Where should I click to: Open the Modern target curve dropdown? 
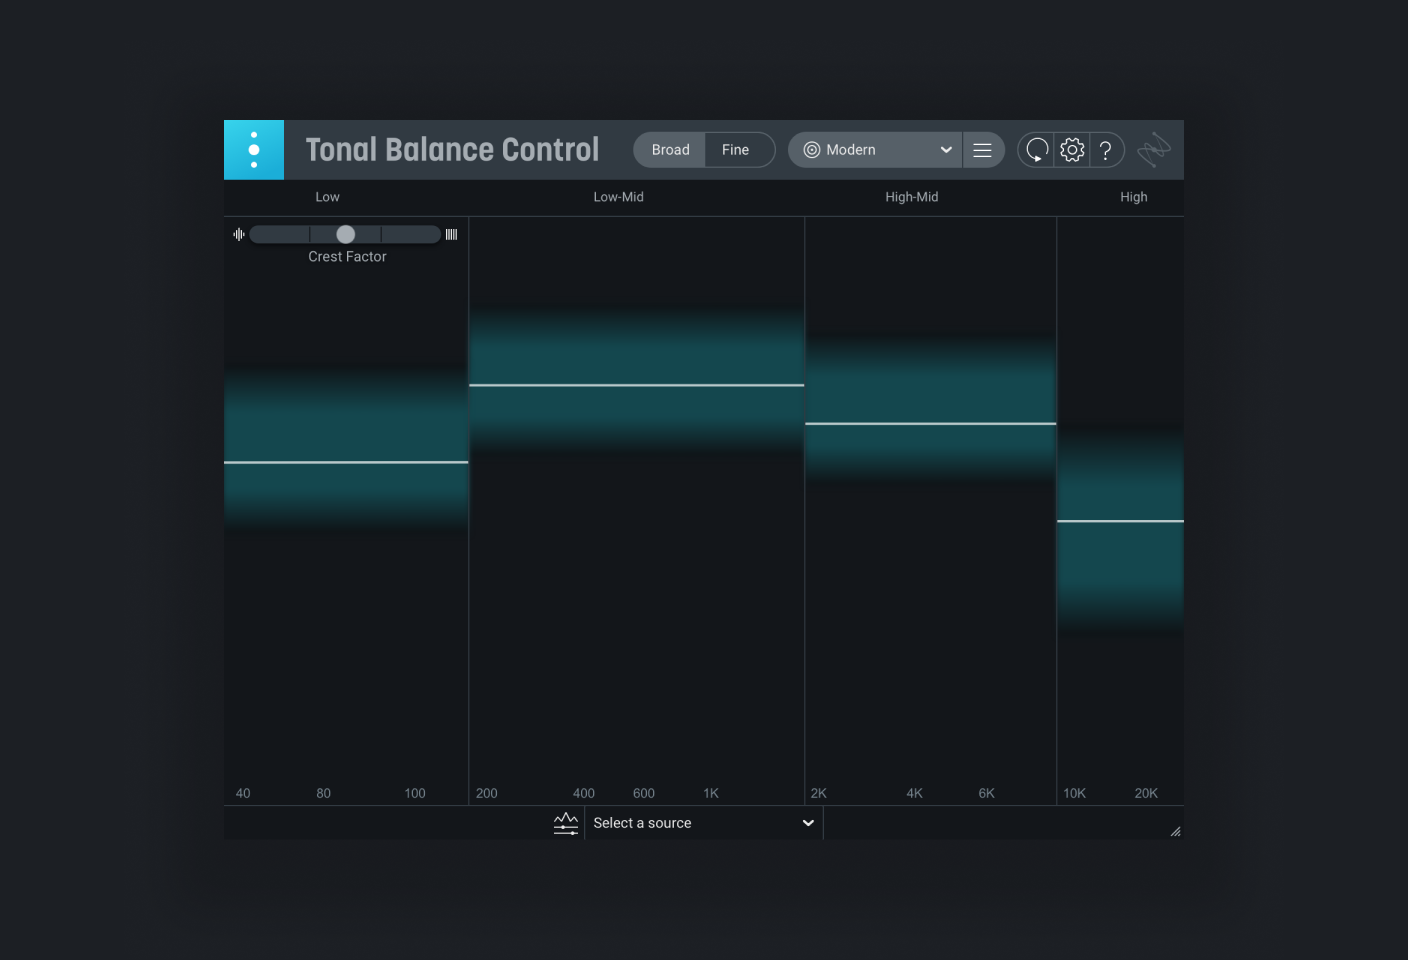[875, 150]
